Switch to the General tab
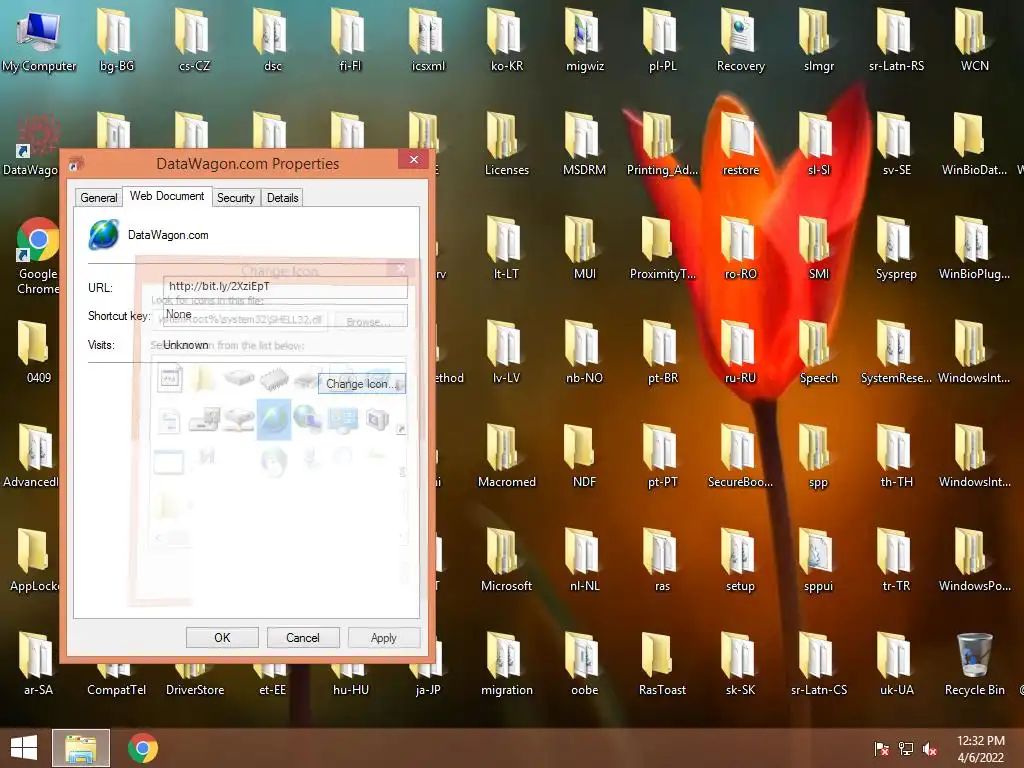Screen dimensions: 1024x768 tap(99, 197)
